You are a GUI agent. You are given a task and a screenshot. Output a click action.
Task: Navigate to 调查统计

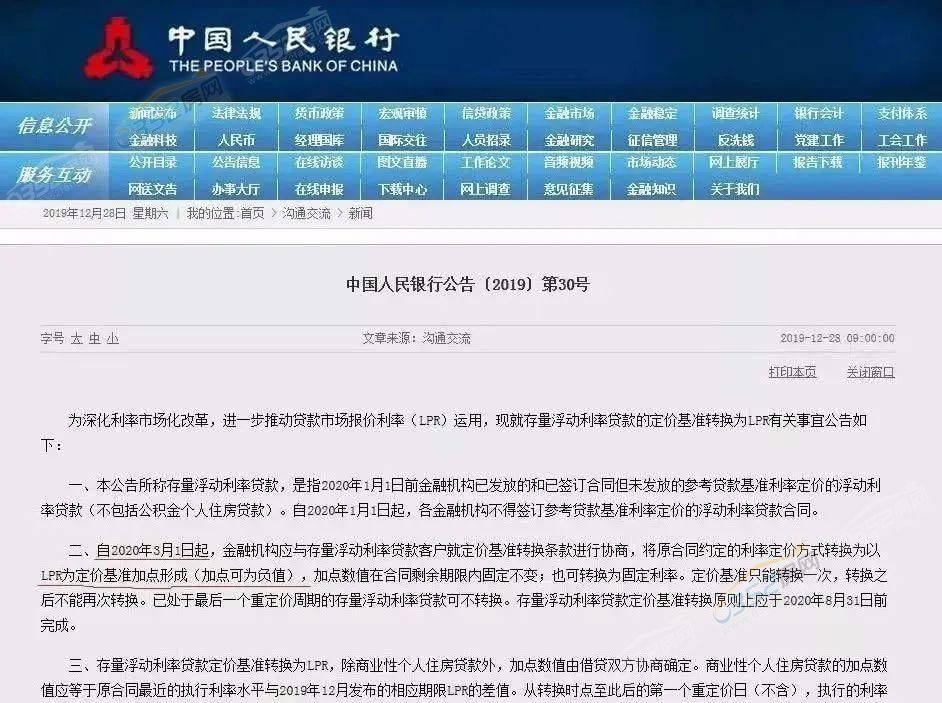(x=735, y=114)
